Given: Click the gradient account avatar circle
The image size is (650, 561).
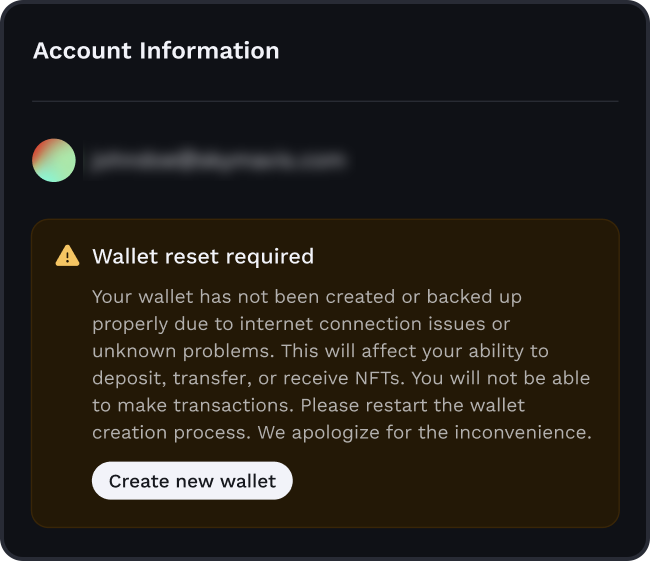Looking at the screenshot, I should coord(54,160).
